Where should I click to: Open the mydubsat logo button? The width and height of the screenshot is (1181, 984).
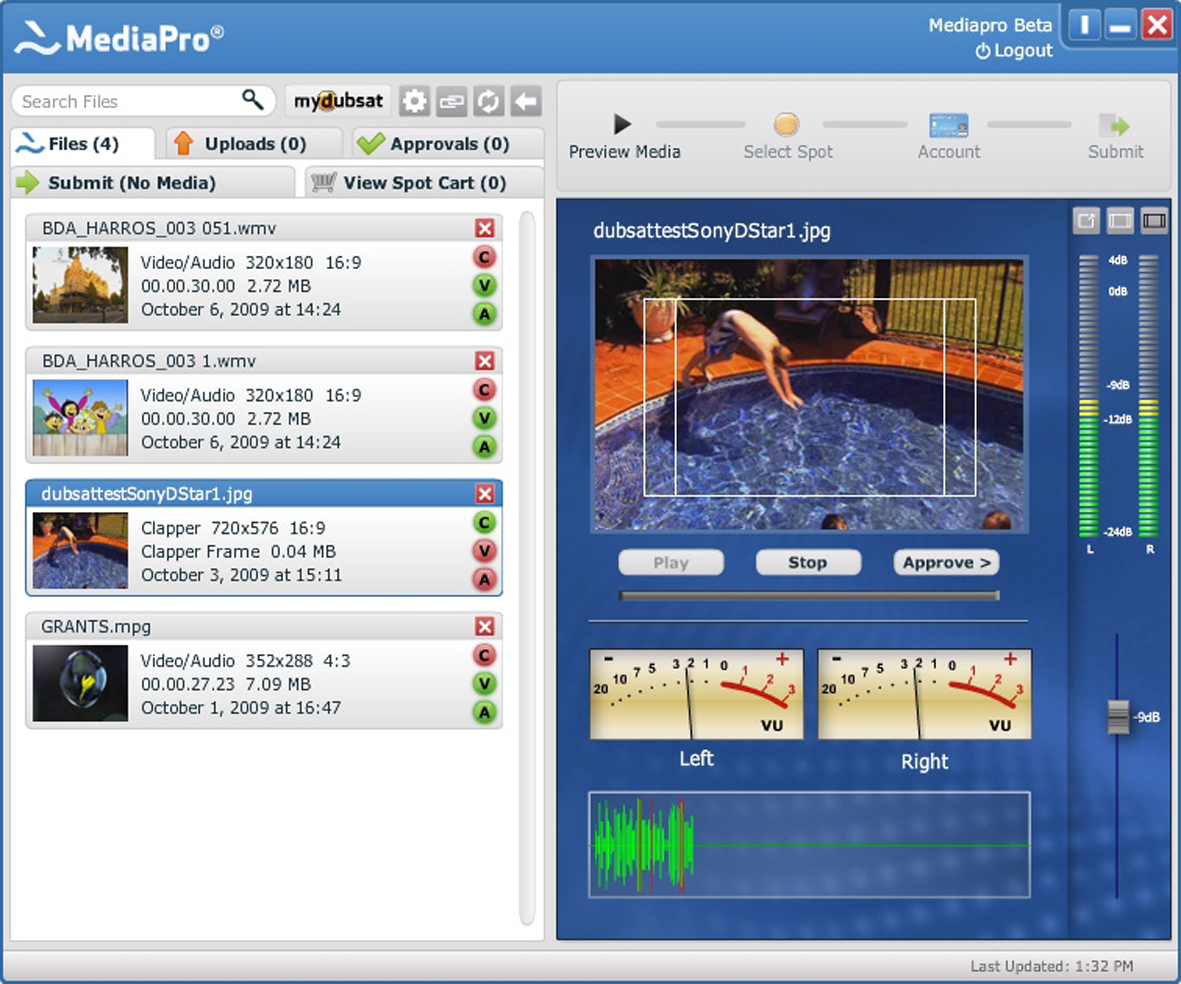[x=338, y=101]
